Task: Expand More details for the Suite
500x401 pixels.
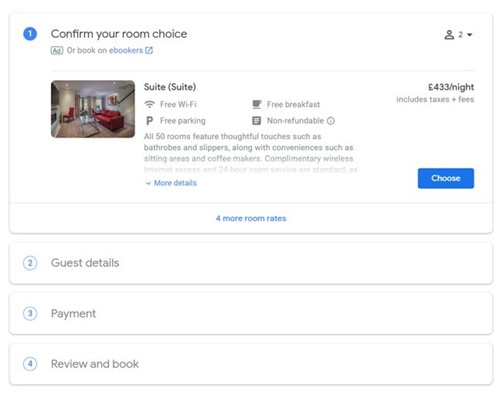Action: pos(171,183)
